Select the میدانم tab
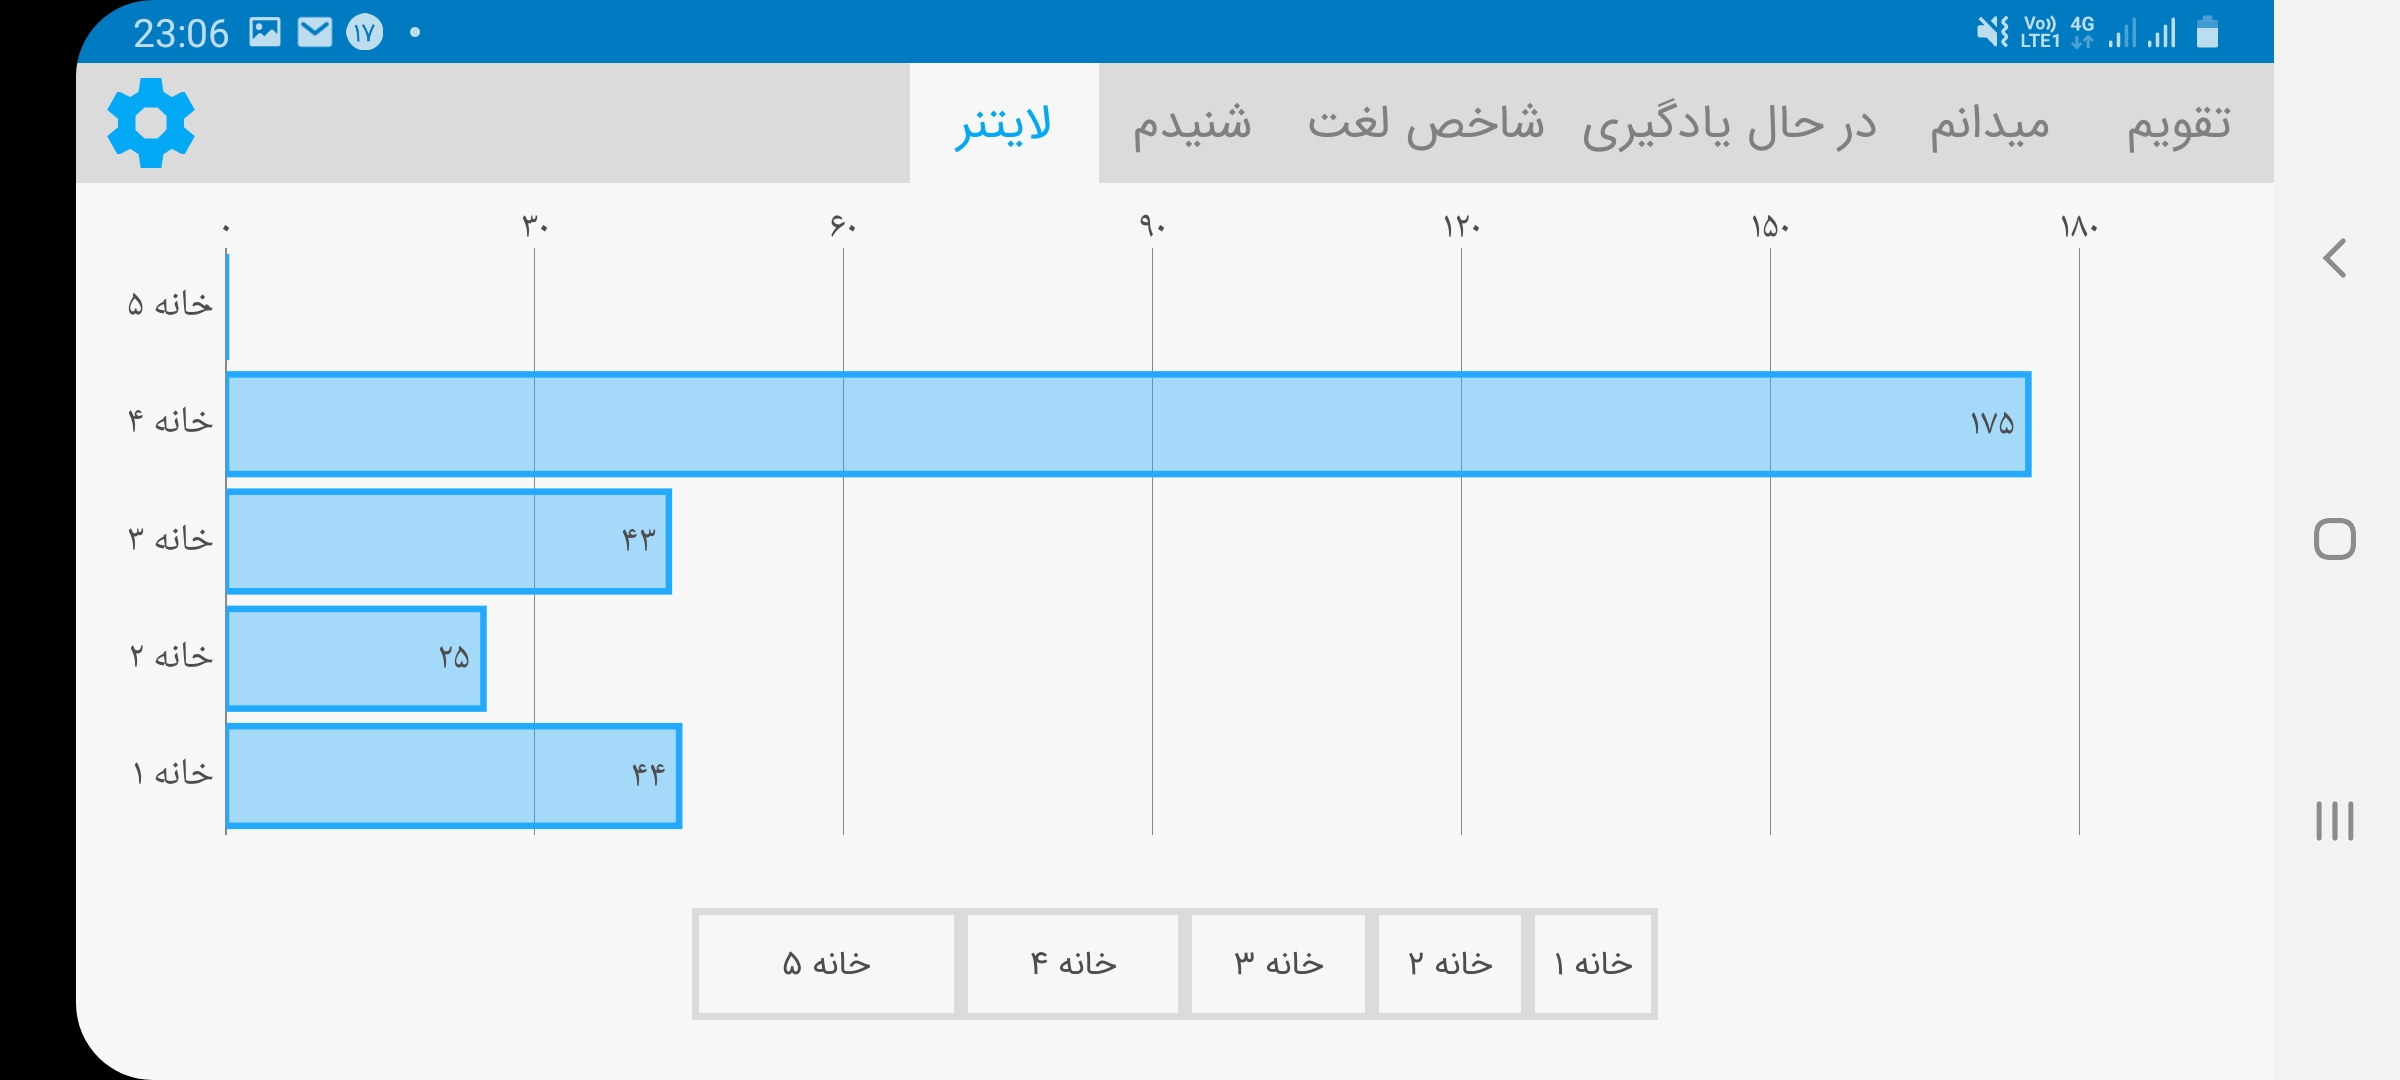Viewport: 2400px width, 1080px height. pos(1990,124)
